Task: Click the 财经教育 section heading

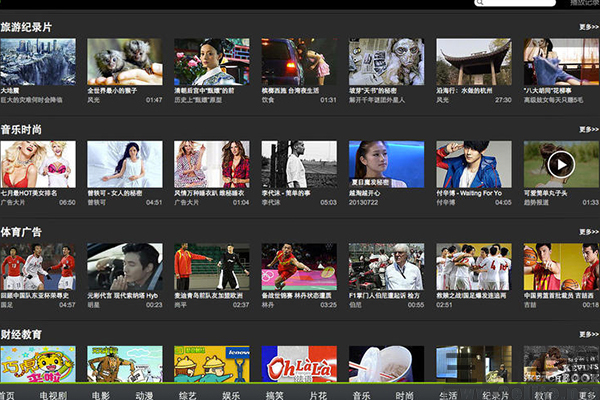Action: pyautogui.click(x=21, y=335)
